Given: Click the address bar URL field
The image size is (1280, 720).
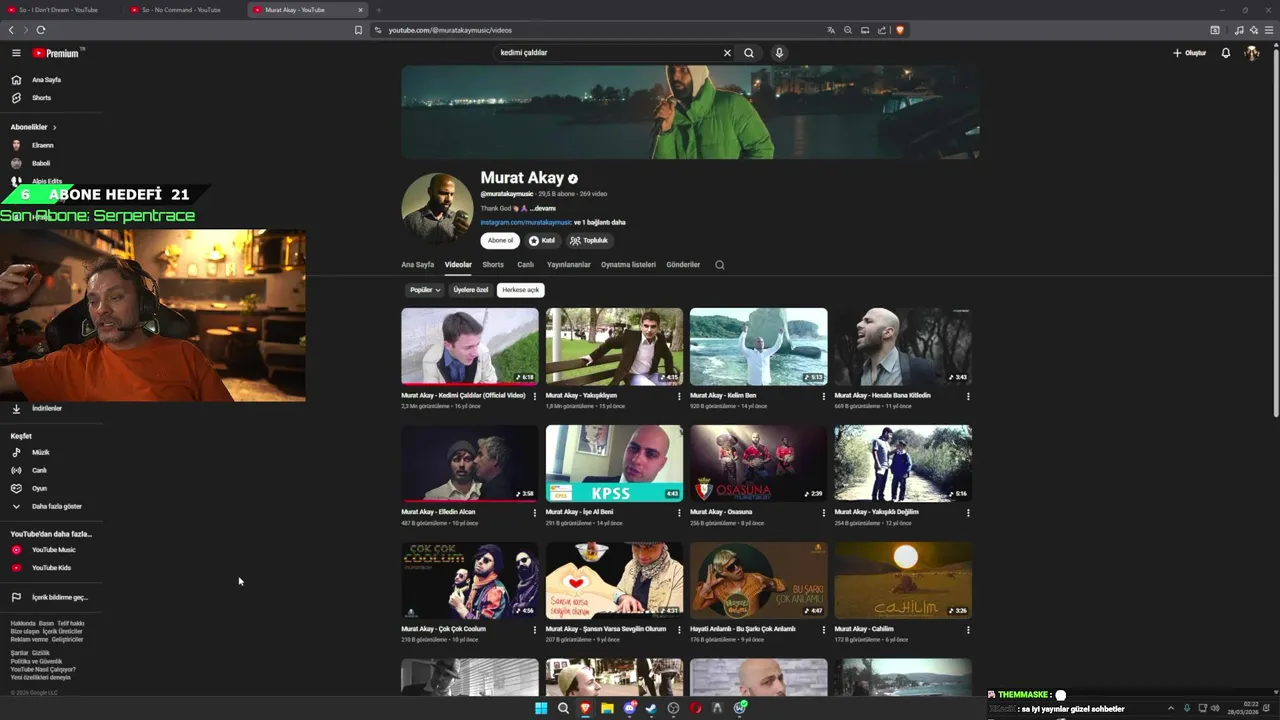Looking at the screenshot, I should point(600,30).
